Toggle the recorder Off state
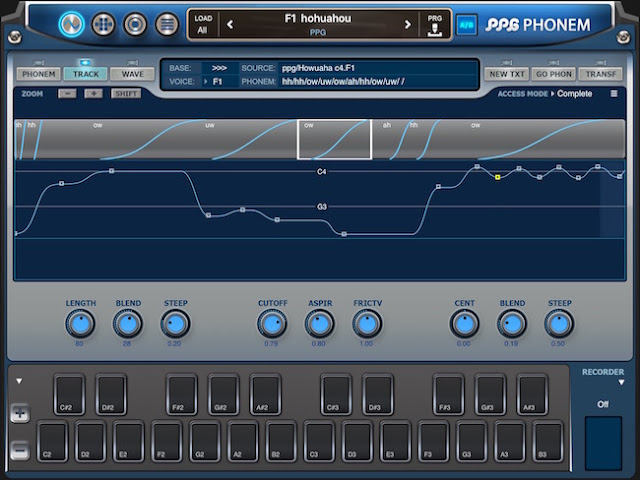Screen dimensions: 640x480 [x=603, y=404]
